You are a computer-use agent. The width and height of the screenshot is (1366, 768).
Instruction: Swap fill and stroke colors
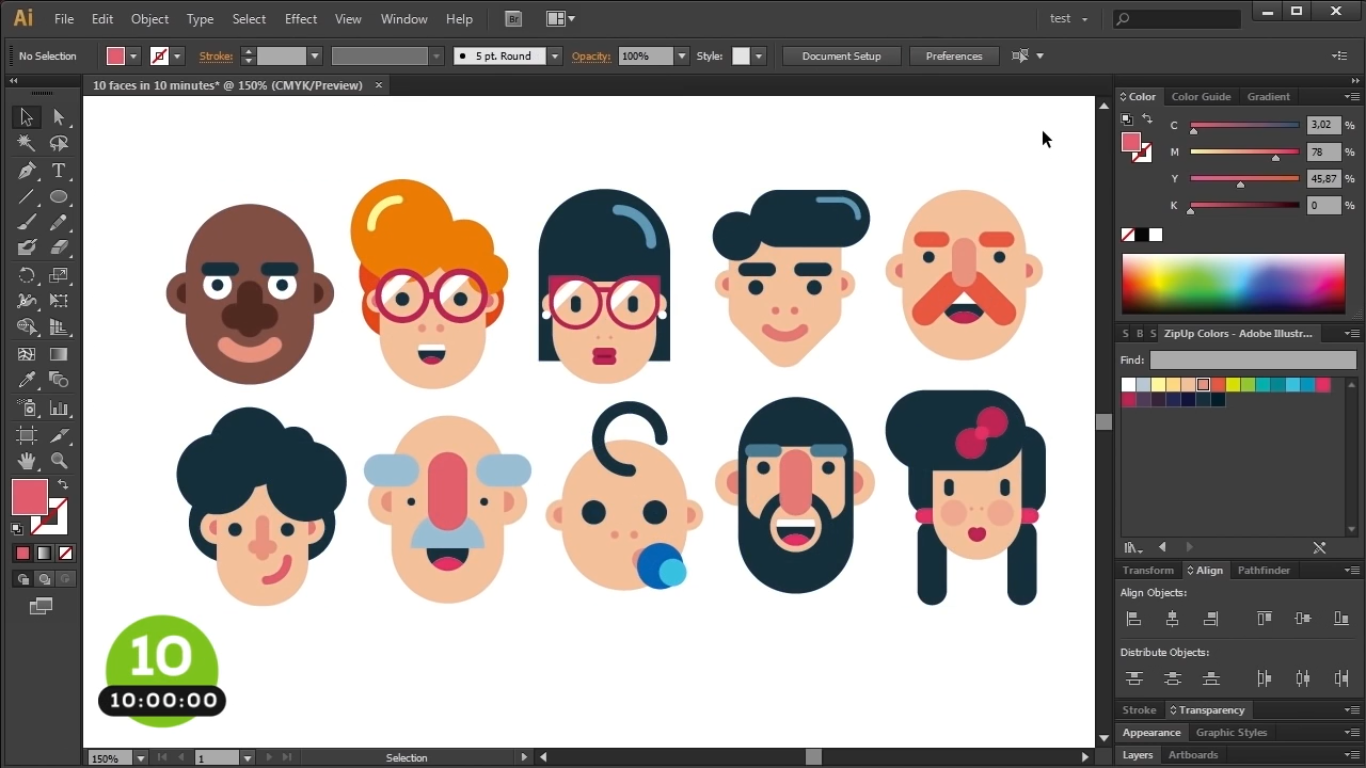(x=63, y=484)
